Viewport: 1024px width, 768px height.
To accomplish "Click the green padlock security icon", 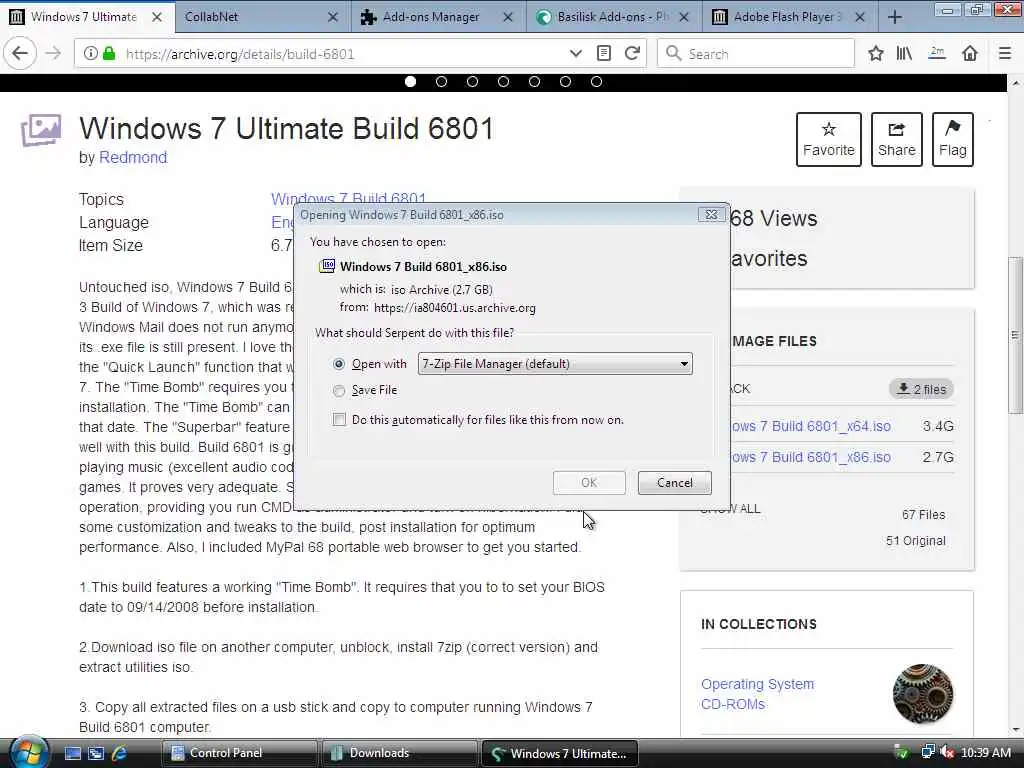I will (109, 54).
